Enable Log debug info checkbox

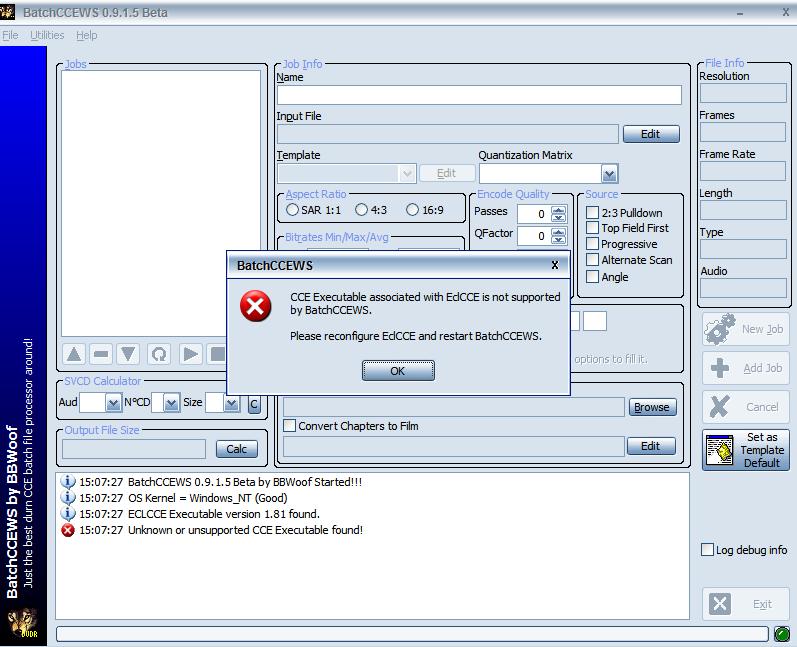pyautogui.click(x=707, y=549)
